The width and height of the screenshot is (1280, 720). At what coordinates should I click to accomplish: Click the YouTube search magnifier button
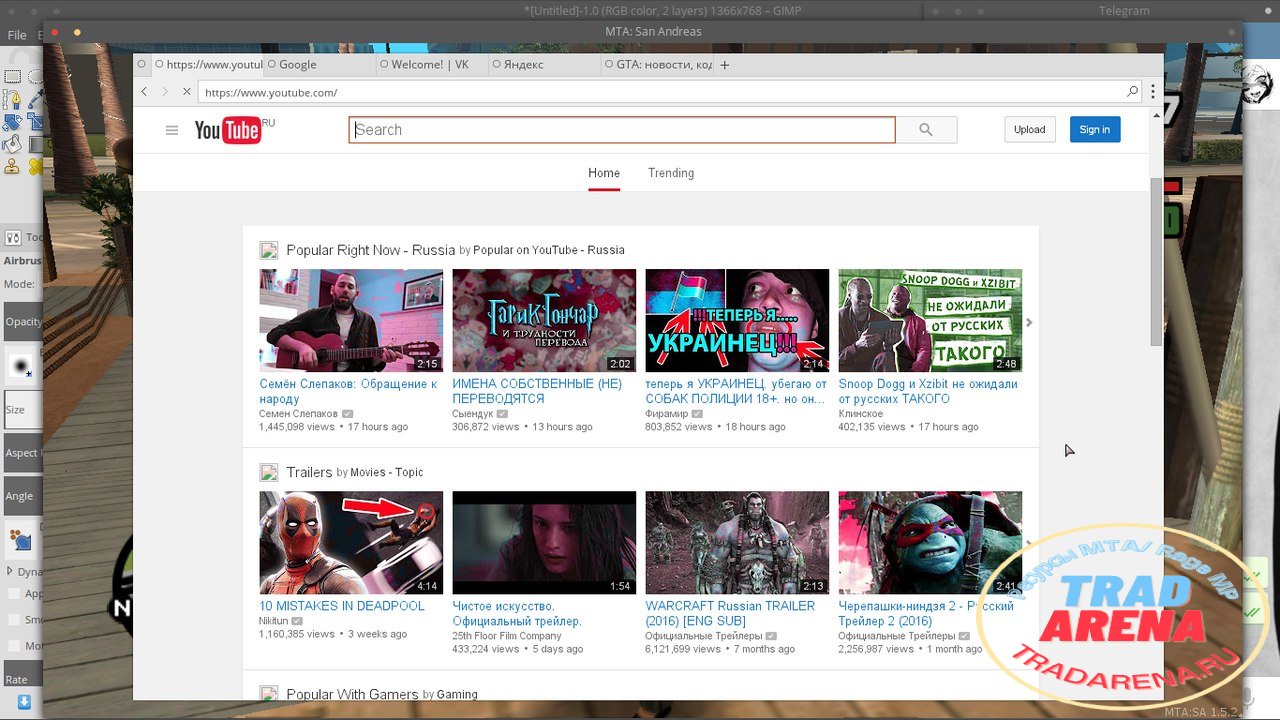(x=926, y=130)
